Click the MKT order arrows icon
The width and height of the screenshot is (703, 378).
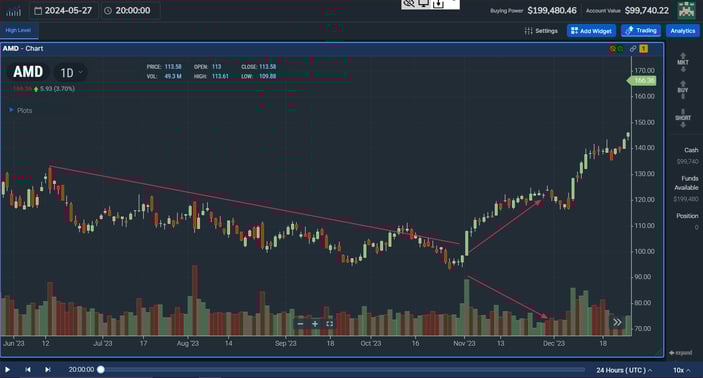(683, 62)
